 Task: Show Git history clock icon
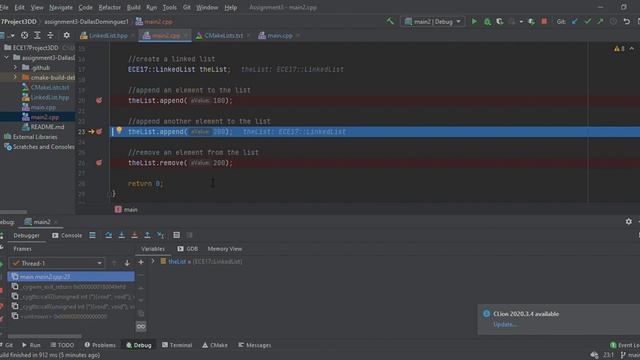pos(613,21)
